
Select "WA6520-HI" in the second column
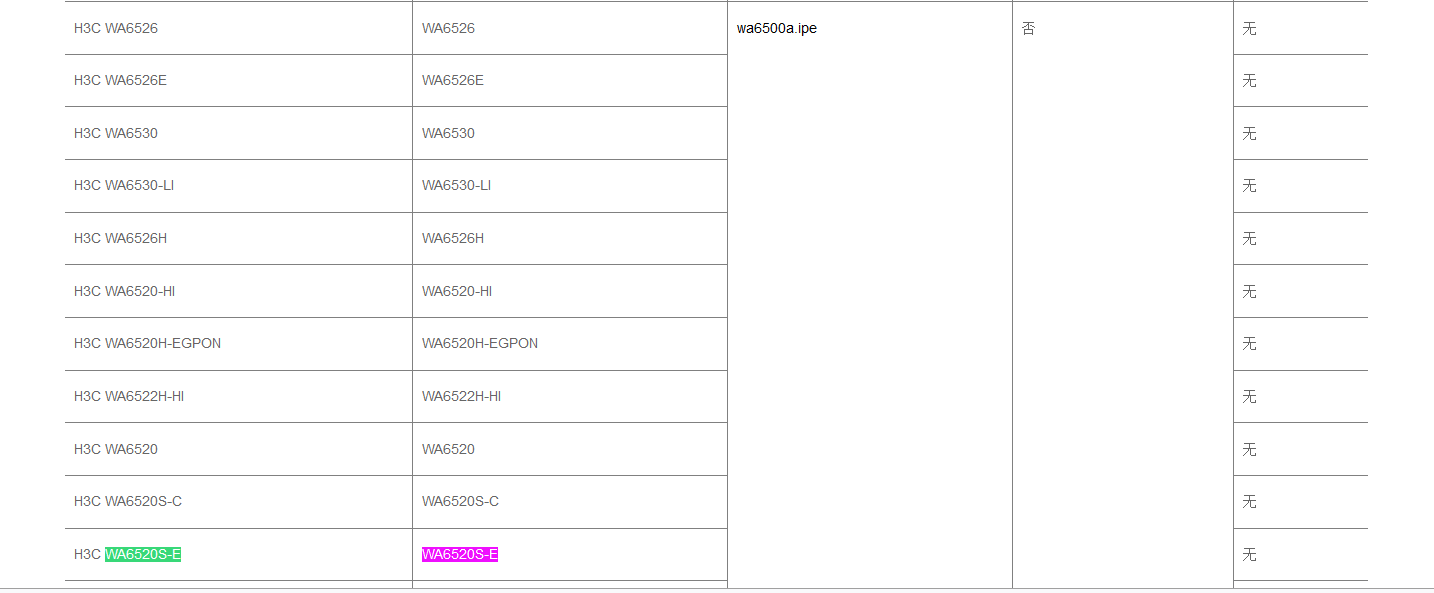coord(457,291)
